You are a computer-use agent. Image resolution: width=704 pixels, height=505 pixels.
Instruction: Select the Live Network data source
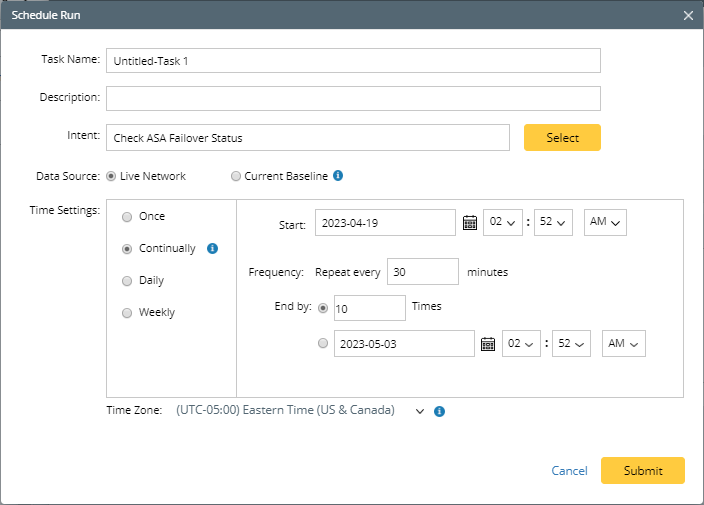click(x=111, y=177)
